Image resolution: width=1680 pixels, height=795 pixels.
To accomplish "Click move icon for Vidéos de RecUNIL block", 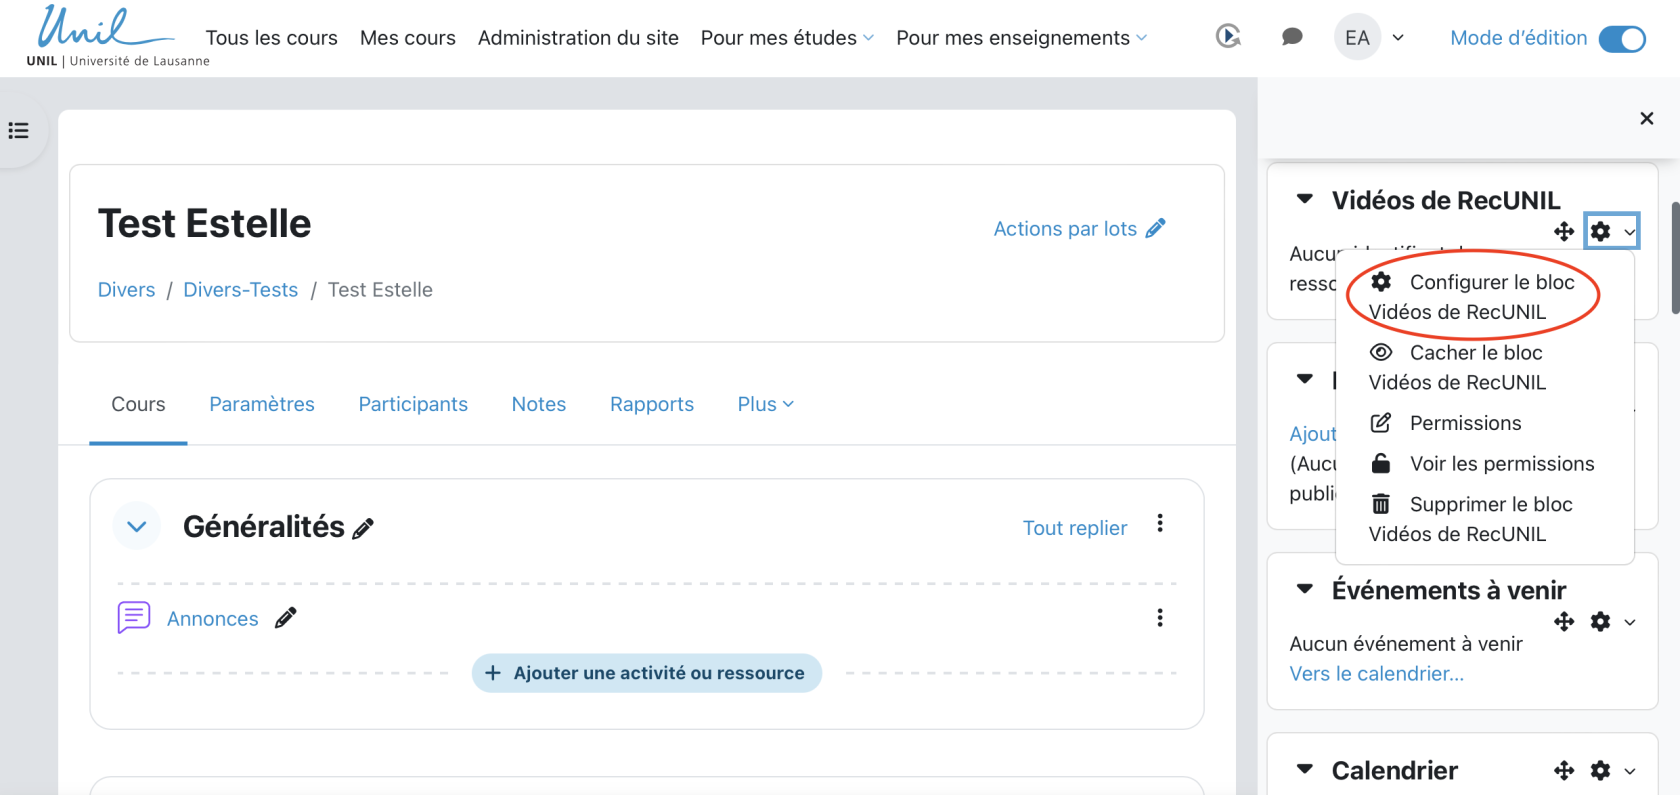I will (x=1564, y=232).
